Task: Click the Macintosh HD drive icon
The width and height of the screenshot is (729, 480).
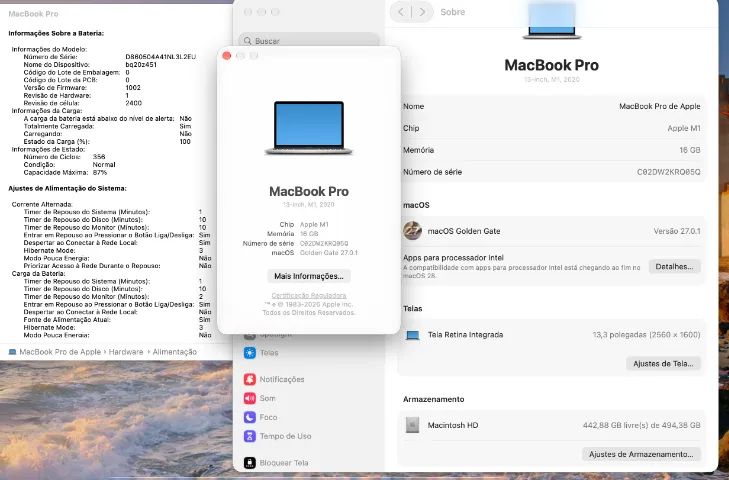Action: (412, 425)
